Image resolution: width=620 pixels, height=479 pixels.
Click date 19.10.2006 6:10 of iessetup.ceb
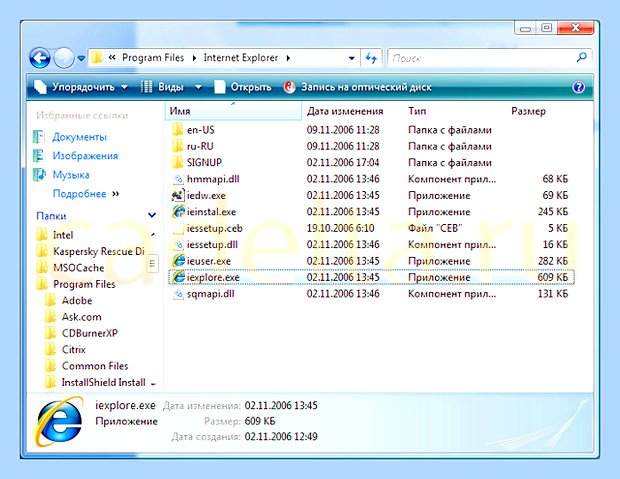tap(340, 228)
